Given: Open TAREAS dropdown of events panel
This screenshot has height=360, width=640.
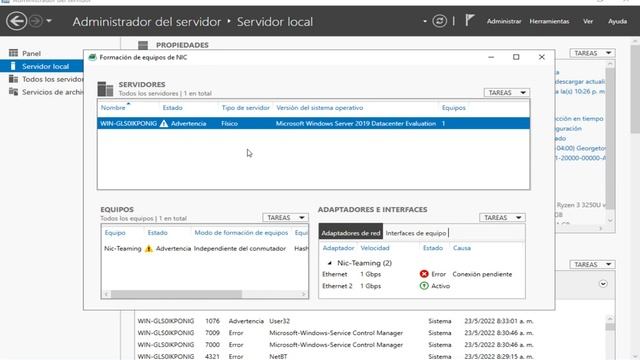Looking at the screenshot, I should (x=592, y=264).
